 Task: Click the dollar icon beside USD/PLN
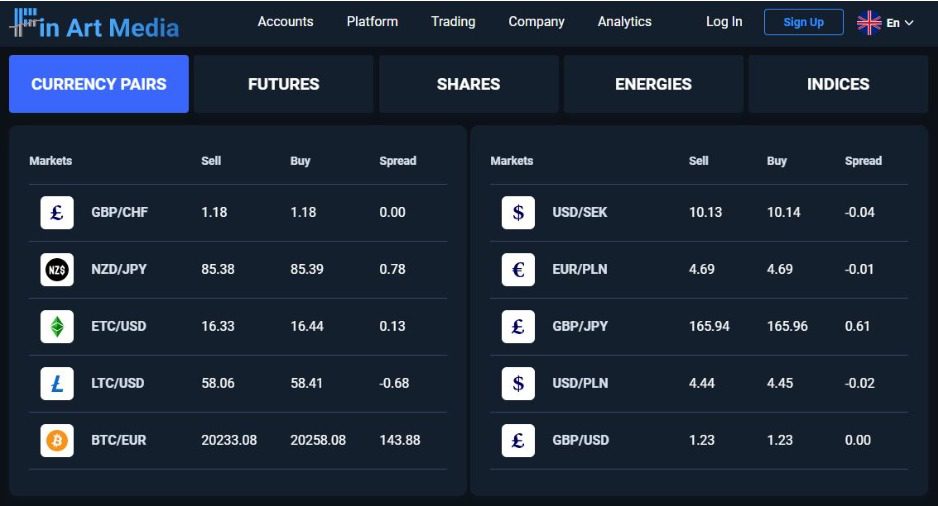click(x=518, y=383)
